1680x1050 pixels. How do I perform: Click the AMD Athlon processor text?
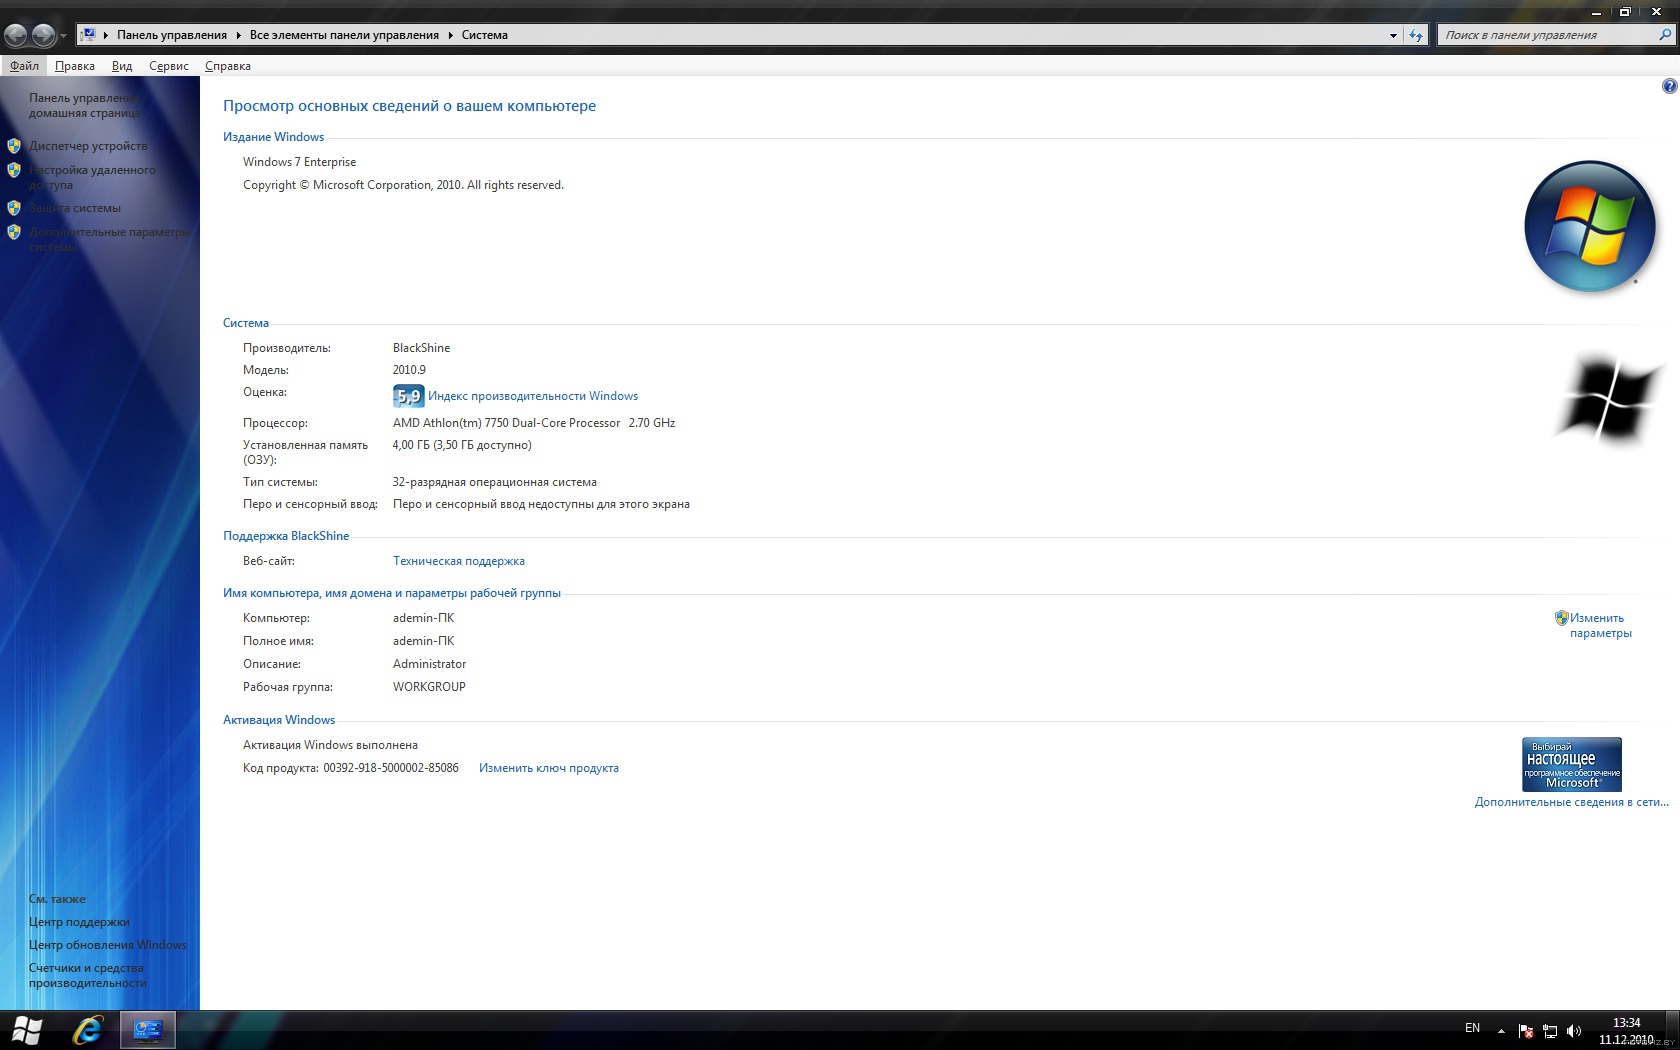click(534, 423)
